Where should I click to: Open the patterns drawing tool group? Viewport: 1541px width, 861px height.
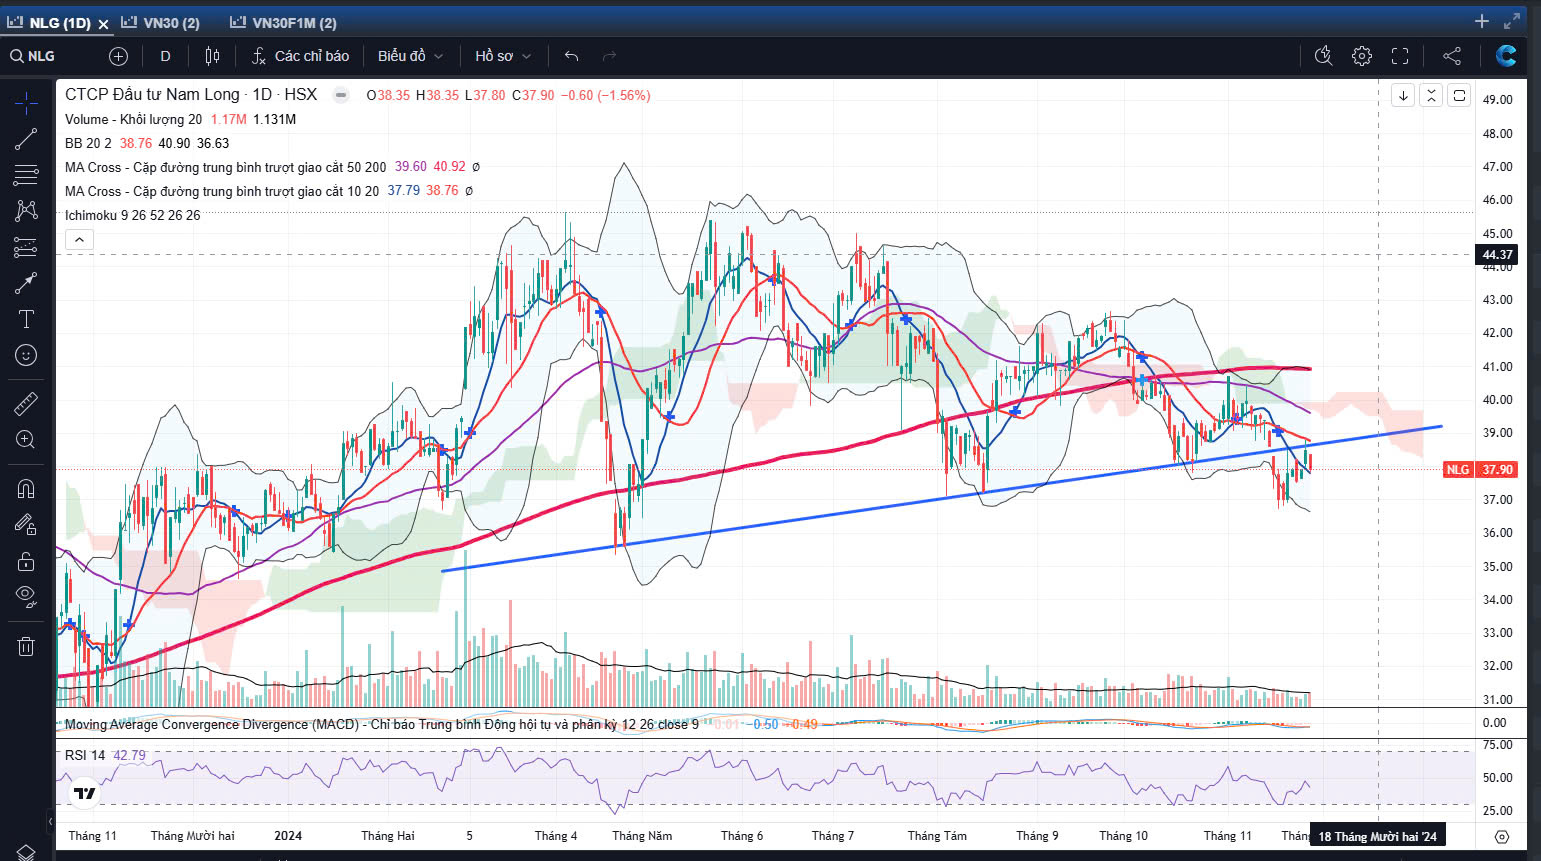coord(26,211)
